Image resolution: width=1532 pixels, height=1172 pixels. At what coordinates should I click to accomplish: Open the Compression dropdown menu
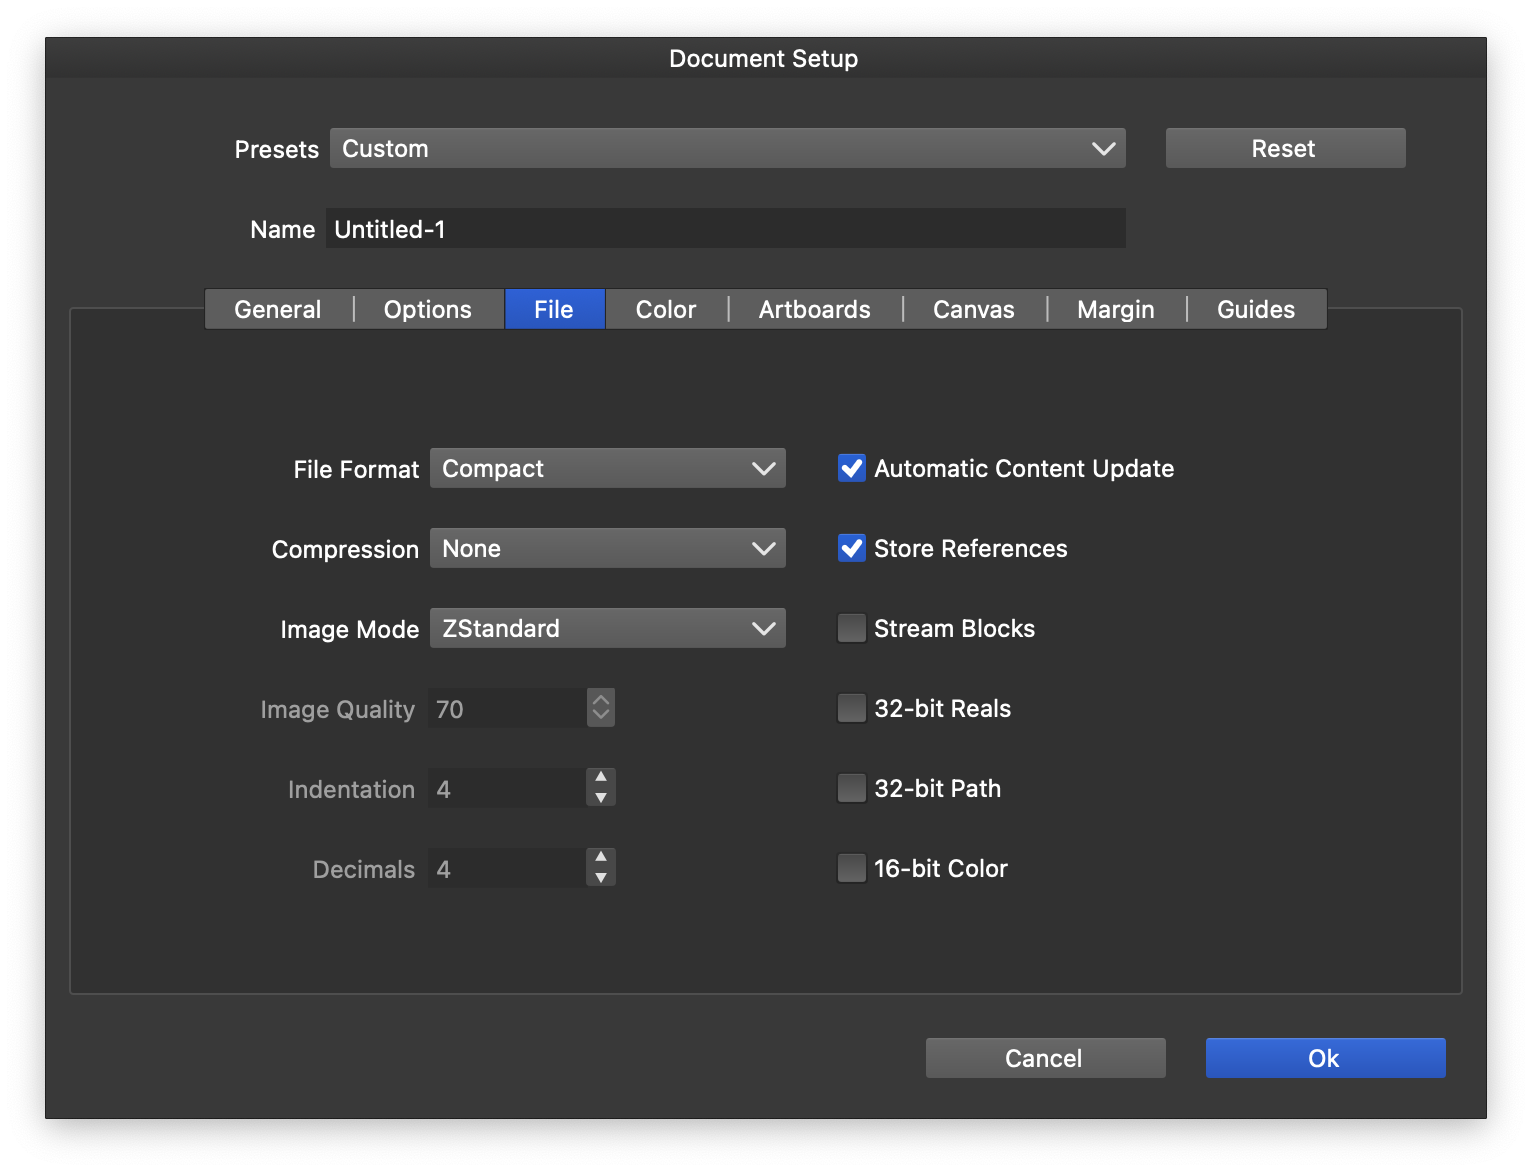coord(607,548)
